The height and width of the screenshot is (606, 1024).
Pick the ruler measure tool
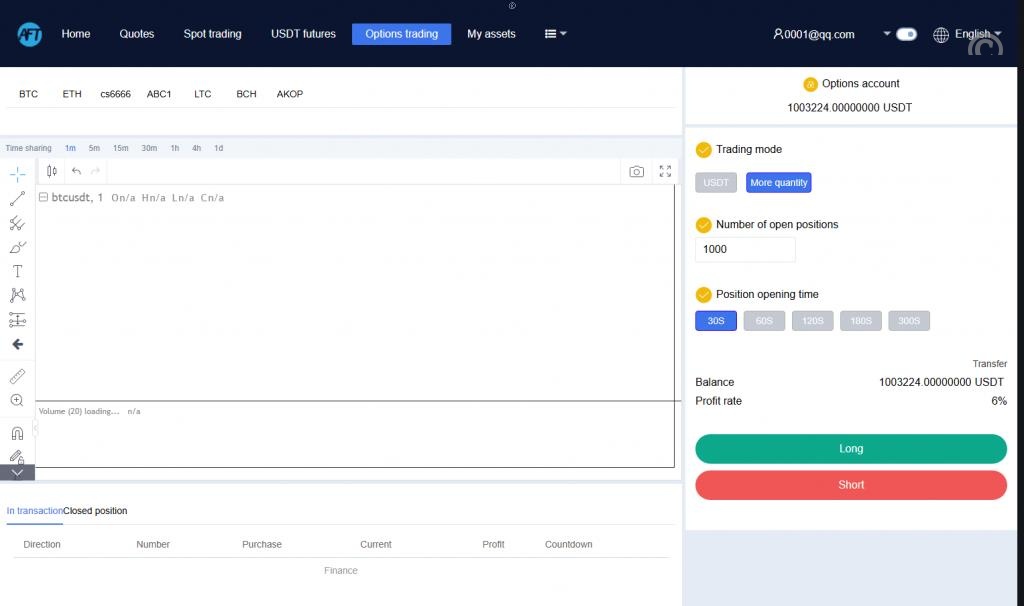[x=17, y=376]
